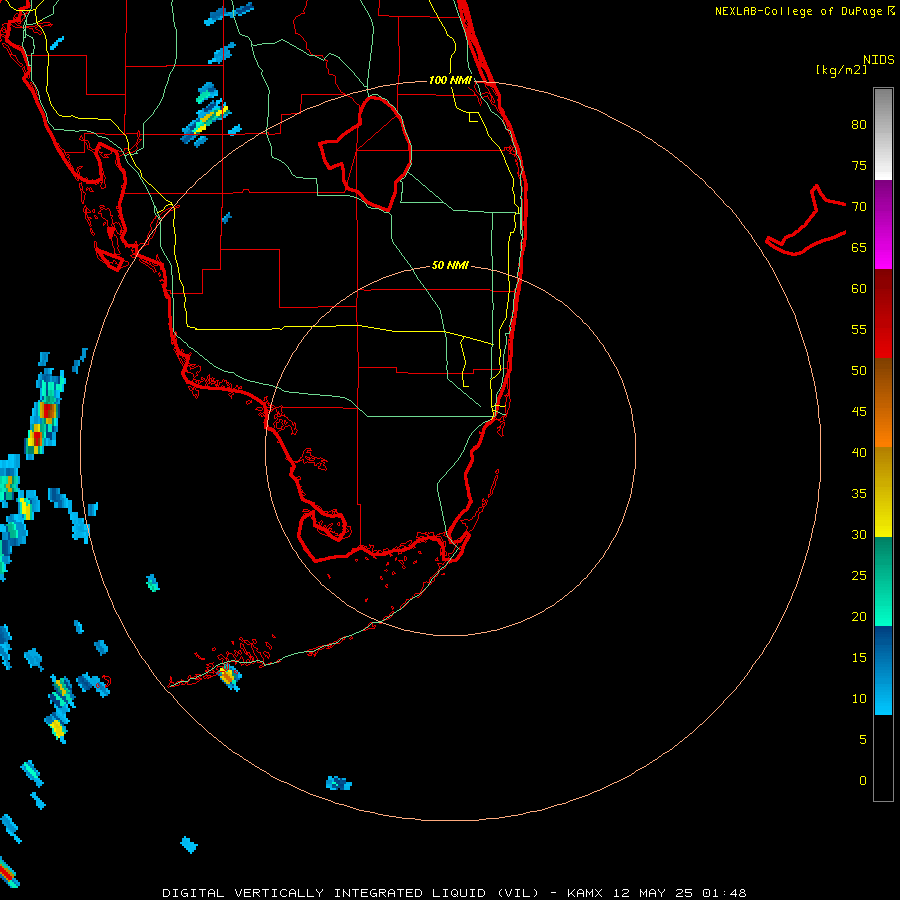The height and width of the screenshot is (900, 900).
Task: Click the 40 value on the color scale
Action: click(x=859, y=452)
